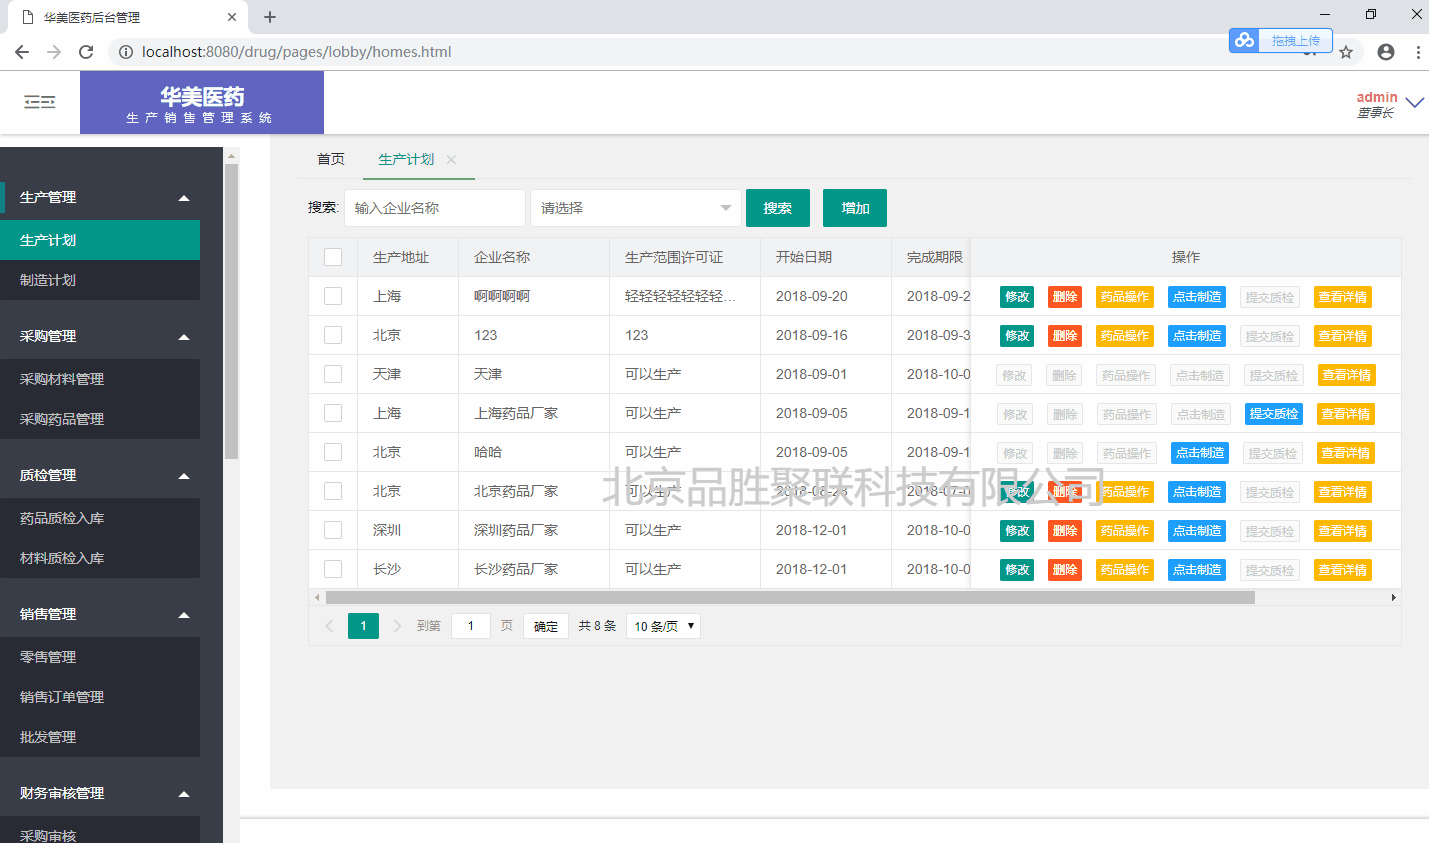Switch to the 首页 tab
Screen dimensions: 1429x843
pos(331,160)
